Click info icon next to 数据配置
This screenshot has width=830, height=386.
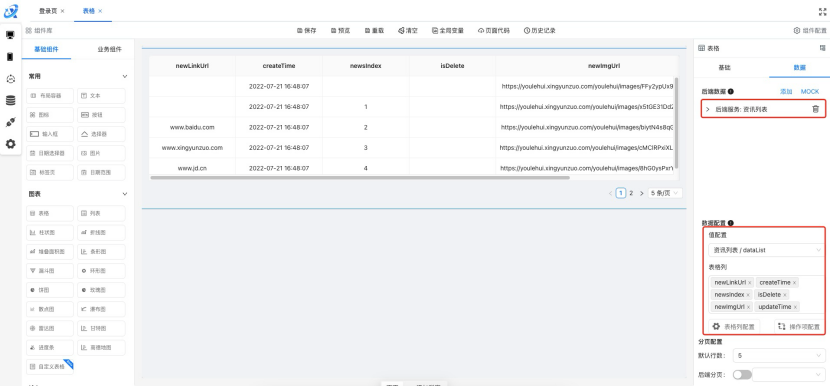[x=731, y=223]
